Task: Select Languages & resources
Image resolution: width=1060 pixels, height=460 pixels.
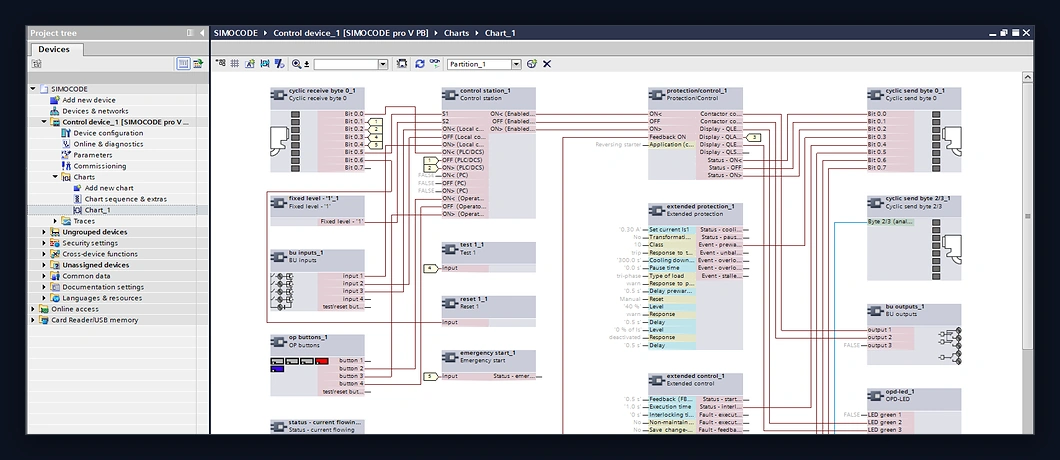Action: 101,298
